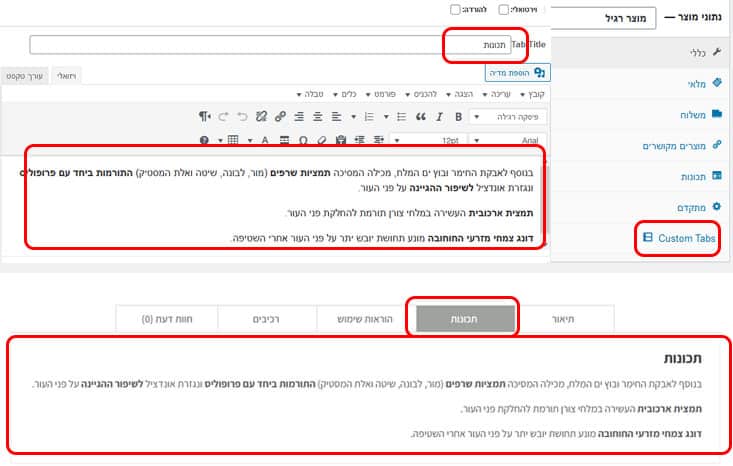733x466 pixels.
Task: Open the editor help question-mark icon
Action: [x=204, y=140]
